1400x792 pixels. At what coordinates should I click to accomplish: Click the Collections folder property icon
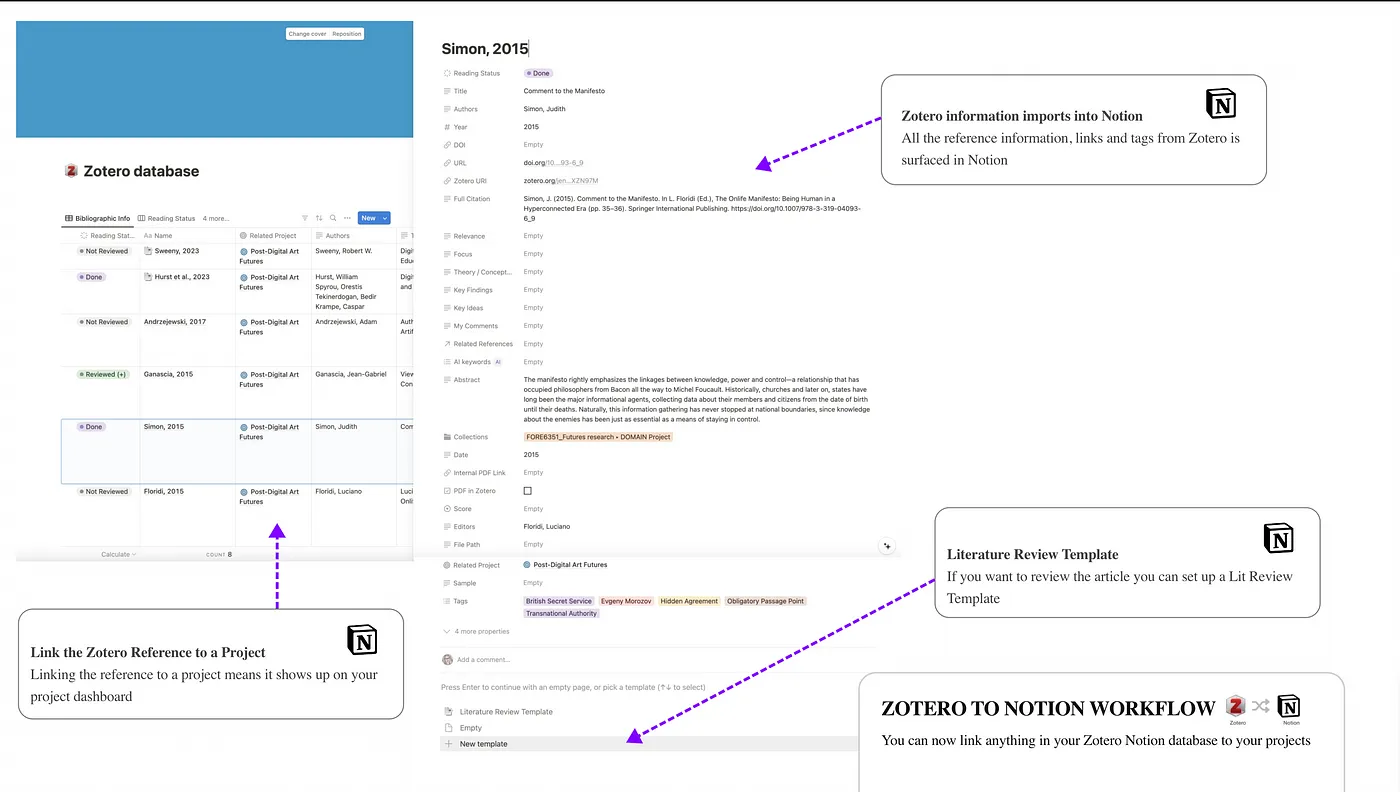pos(447,437)
